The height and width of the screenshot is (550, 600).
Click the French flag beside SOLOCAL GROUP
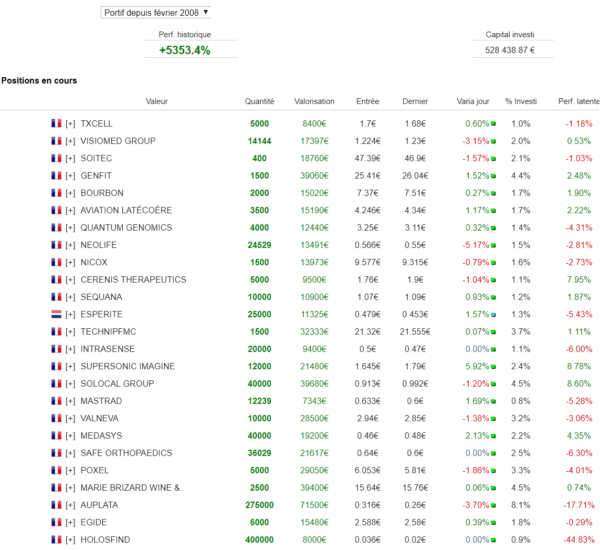[56, 383]
